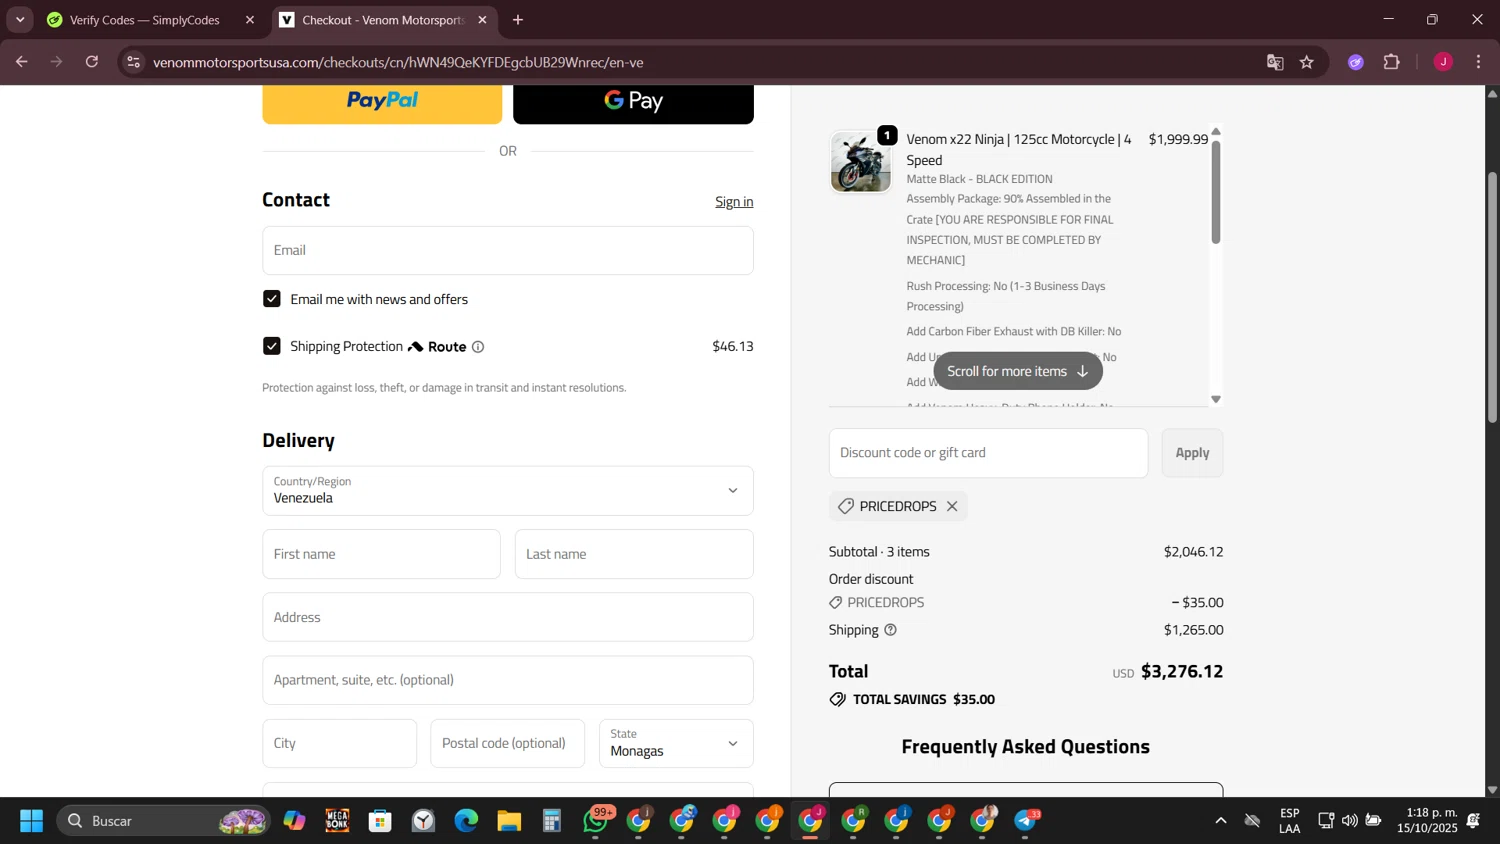
Task: Click the Frequently Asked Questions heading
Action: coord(1026,747)
